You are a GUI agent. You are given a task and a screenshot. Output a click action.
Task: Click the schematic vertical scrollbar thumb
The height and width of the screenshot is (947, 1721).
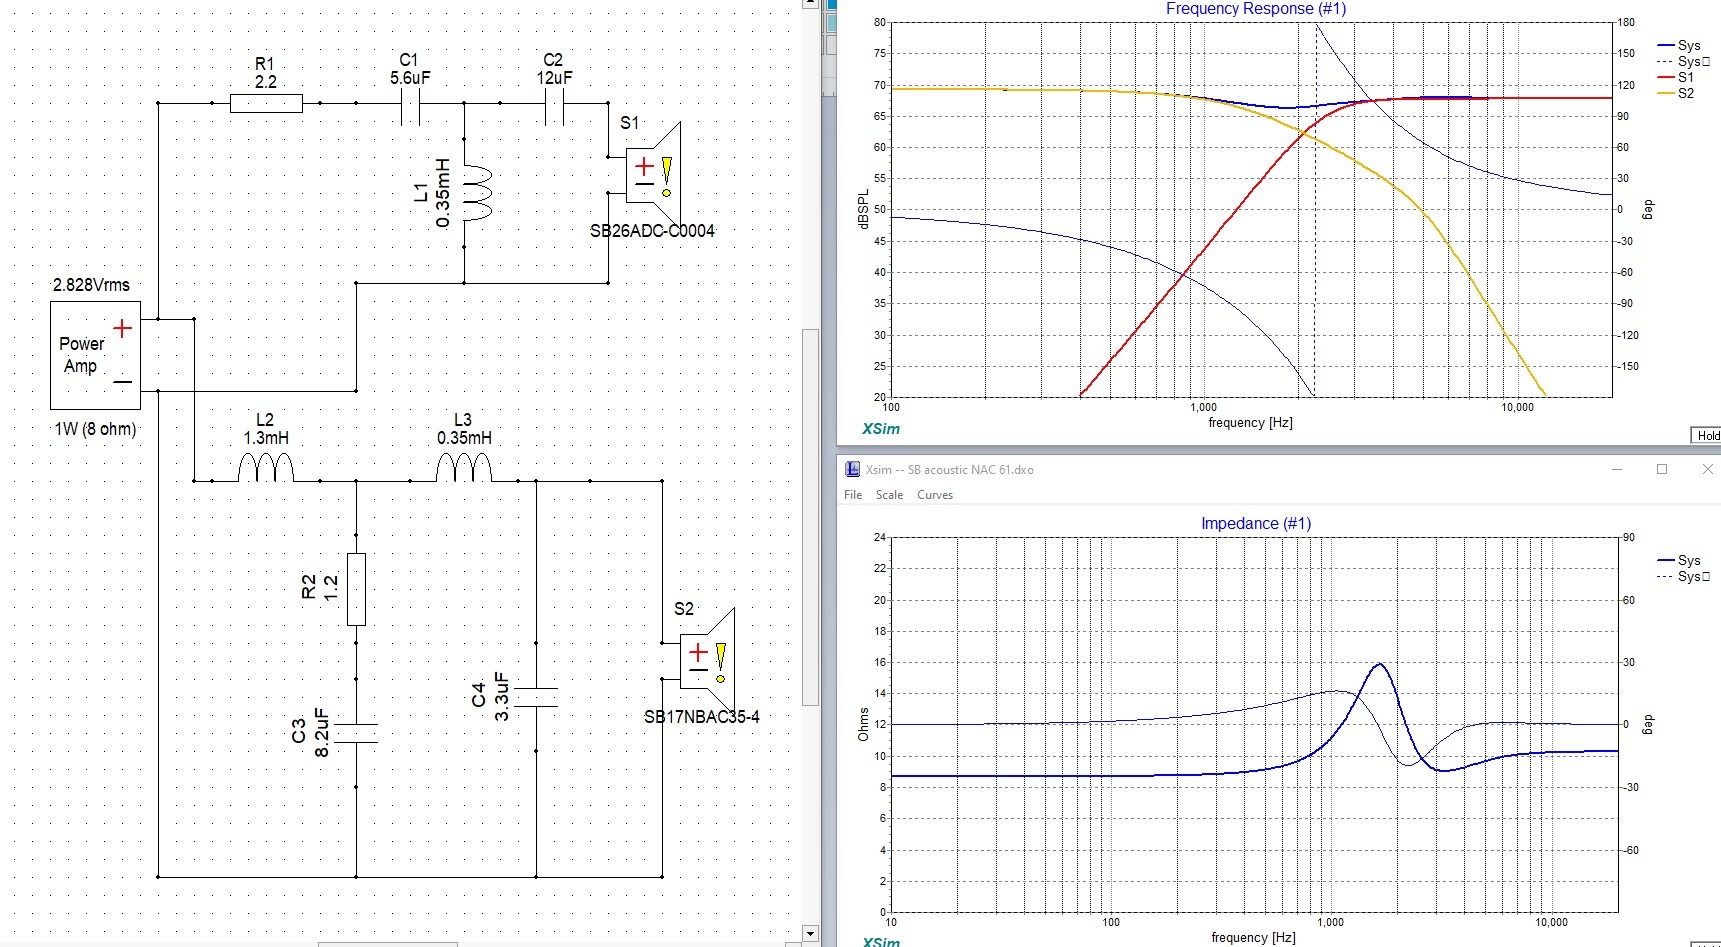tap(810, 515)
